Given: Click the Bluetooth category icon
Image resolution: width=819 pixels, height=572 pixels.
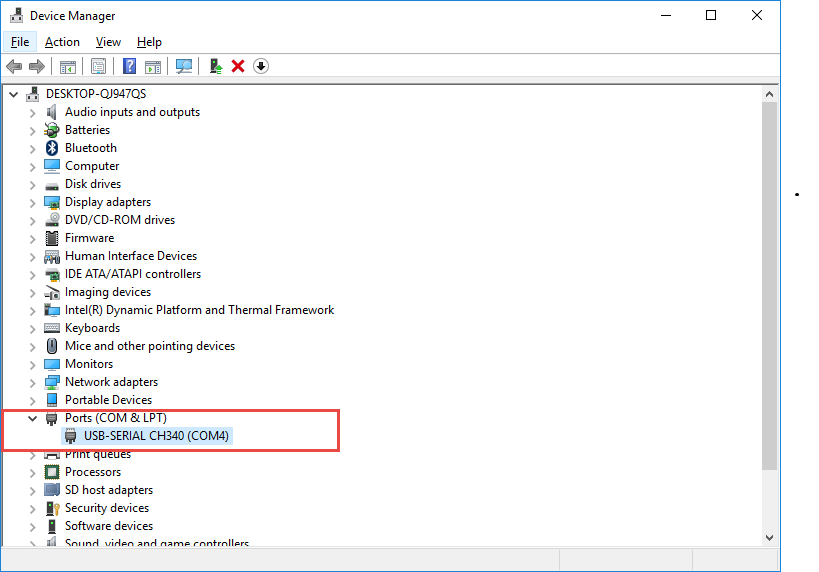Looking at the screenshot, I should (52, 148).
